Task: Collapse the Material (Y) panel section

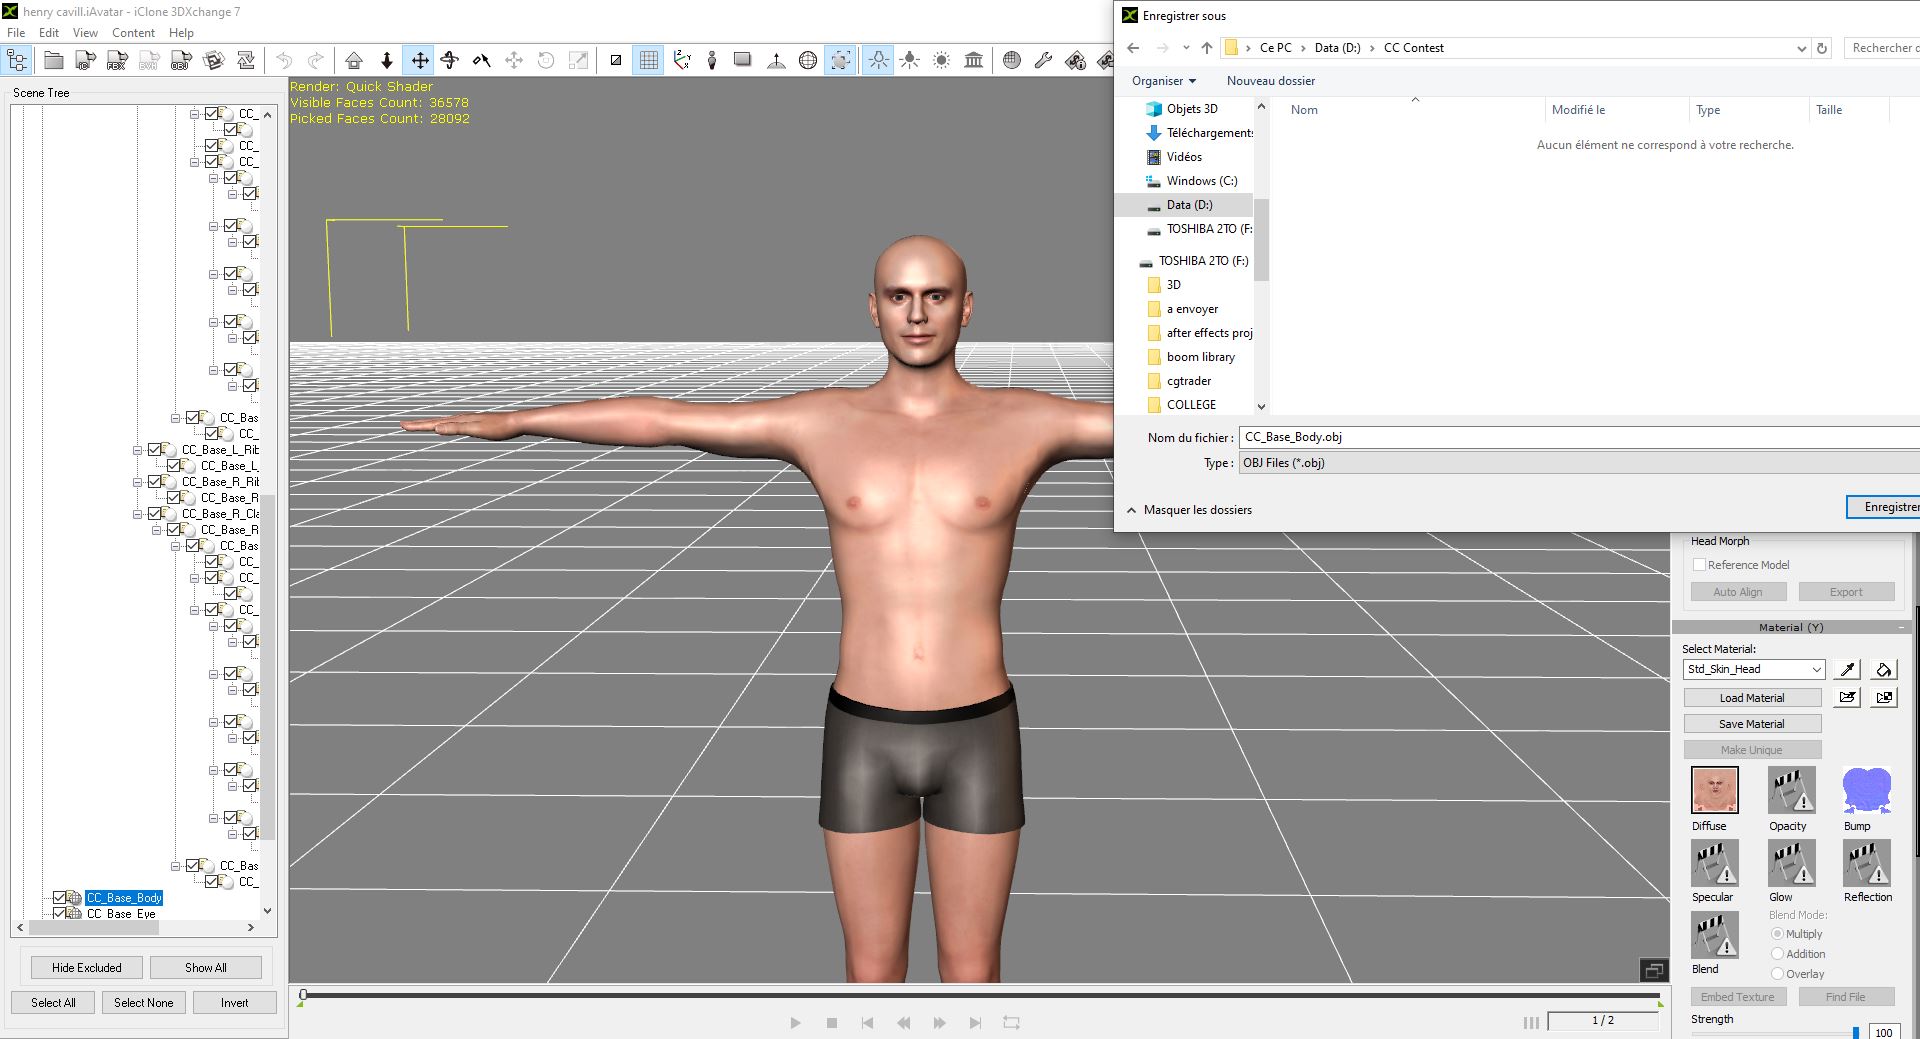Action: tap(1901, 628)
